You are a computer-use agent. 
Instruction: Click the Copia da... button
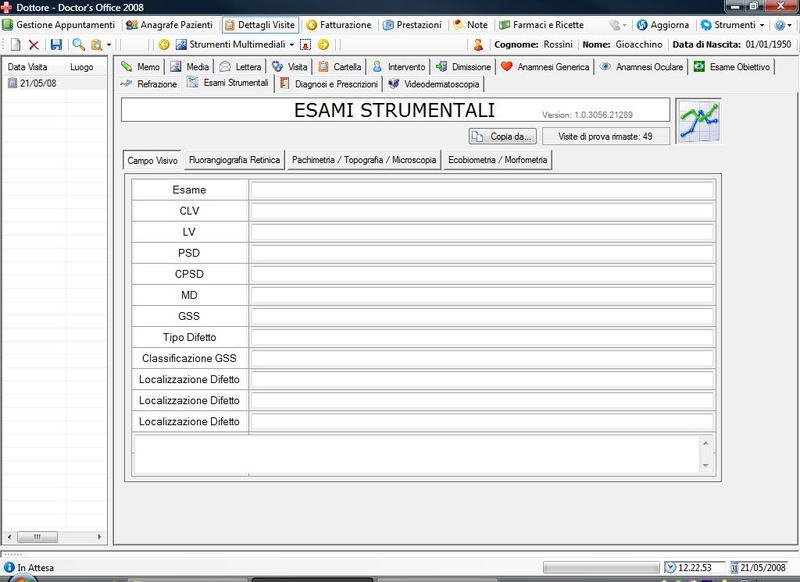click(503, 136)
